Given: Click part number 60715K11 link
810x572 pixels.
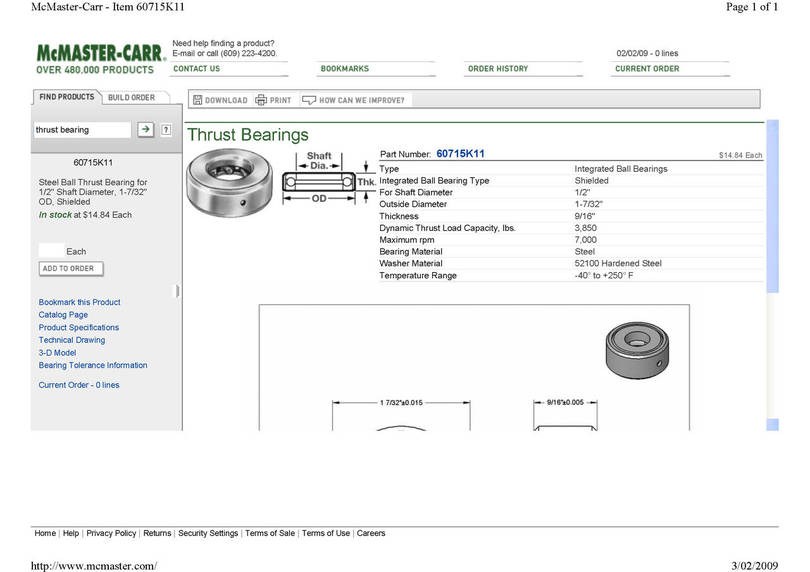Looking at the screenshot, I should pos(460,153).
